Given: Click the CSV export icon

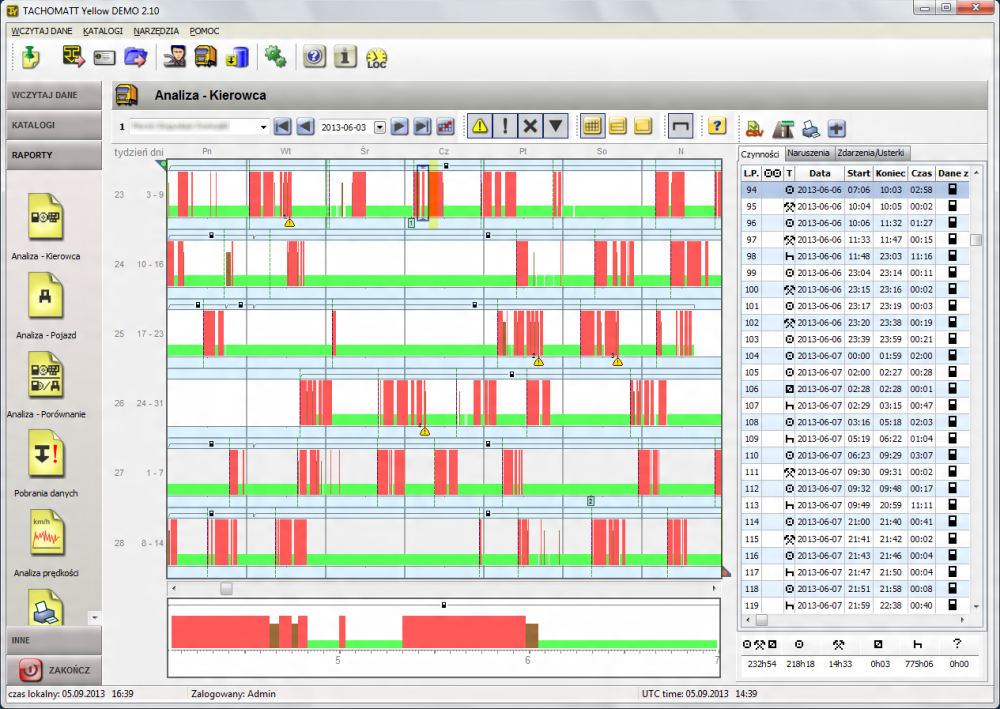Looking at the screenshot, I should [754, 127].
